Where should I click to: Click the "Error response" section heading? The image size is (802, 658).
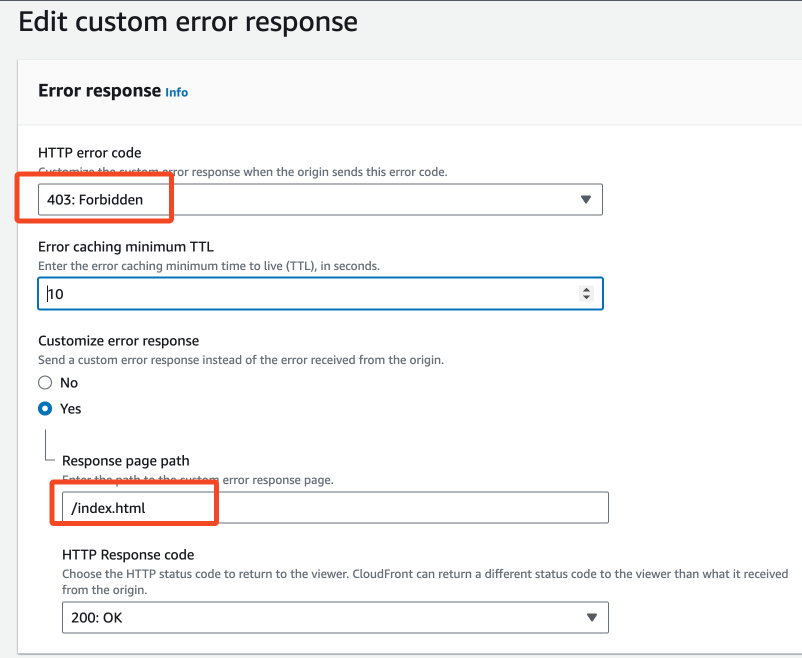[x=99, y=90]
